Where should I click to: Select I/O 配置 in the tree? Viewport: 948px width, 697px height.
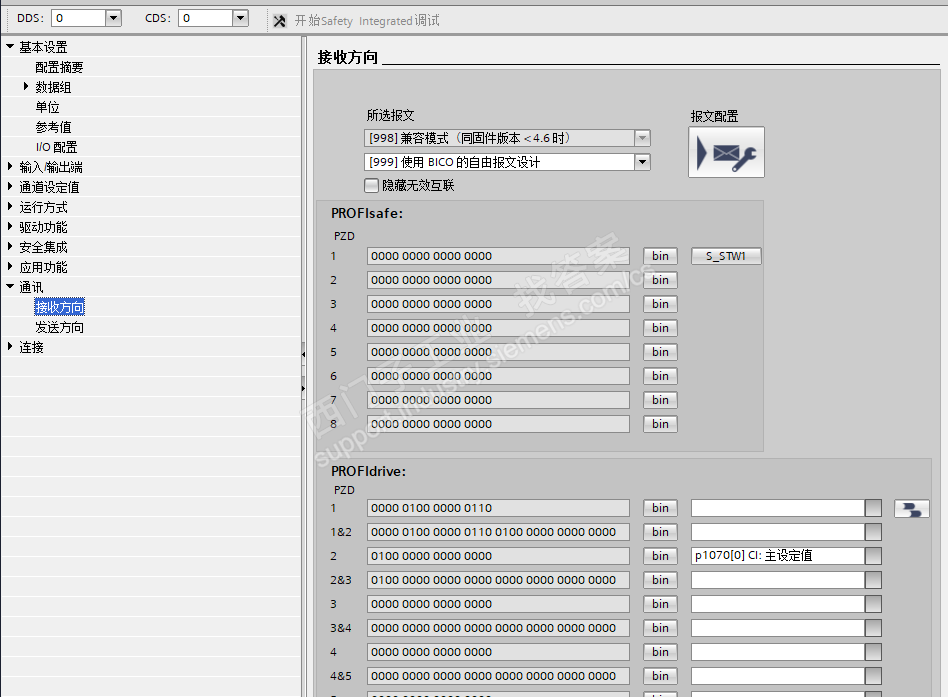pos(56,147)
